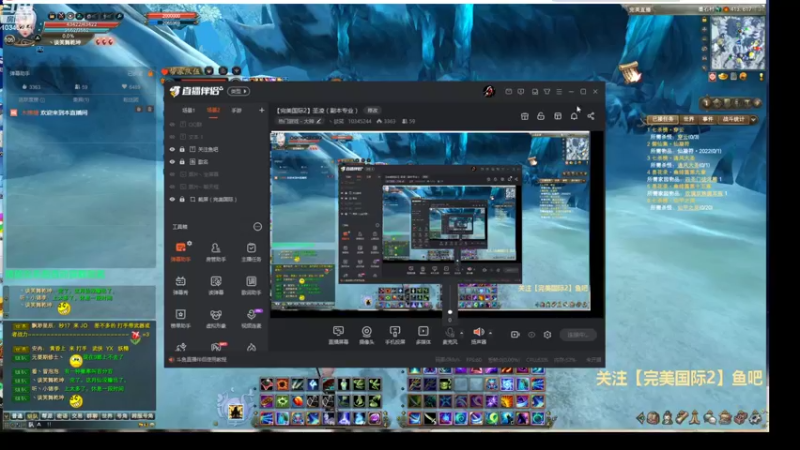
Task: Click the floating scroll icon in game
Action: [x=631, y=72]
